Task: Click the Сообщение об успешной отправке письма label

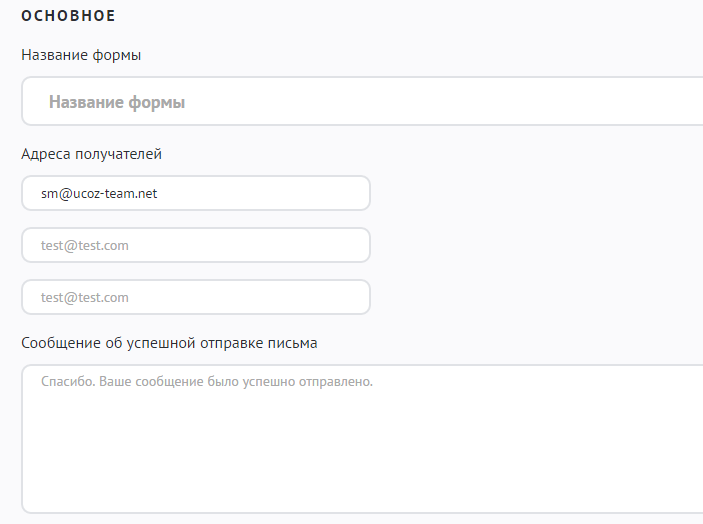Action: (169, 343)
